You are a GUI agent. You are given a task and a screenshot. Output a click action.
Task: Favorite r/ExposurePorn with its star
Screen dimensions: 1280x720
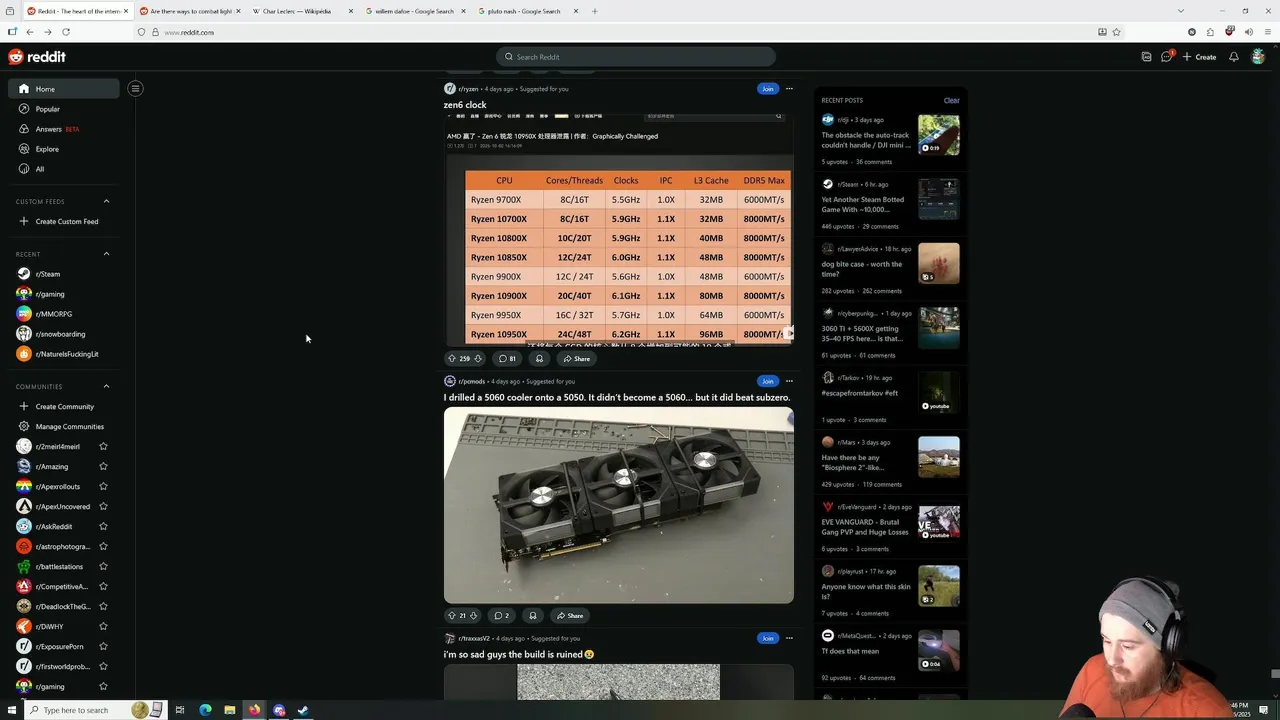click(103, 646)
